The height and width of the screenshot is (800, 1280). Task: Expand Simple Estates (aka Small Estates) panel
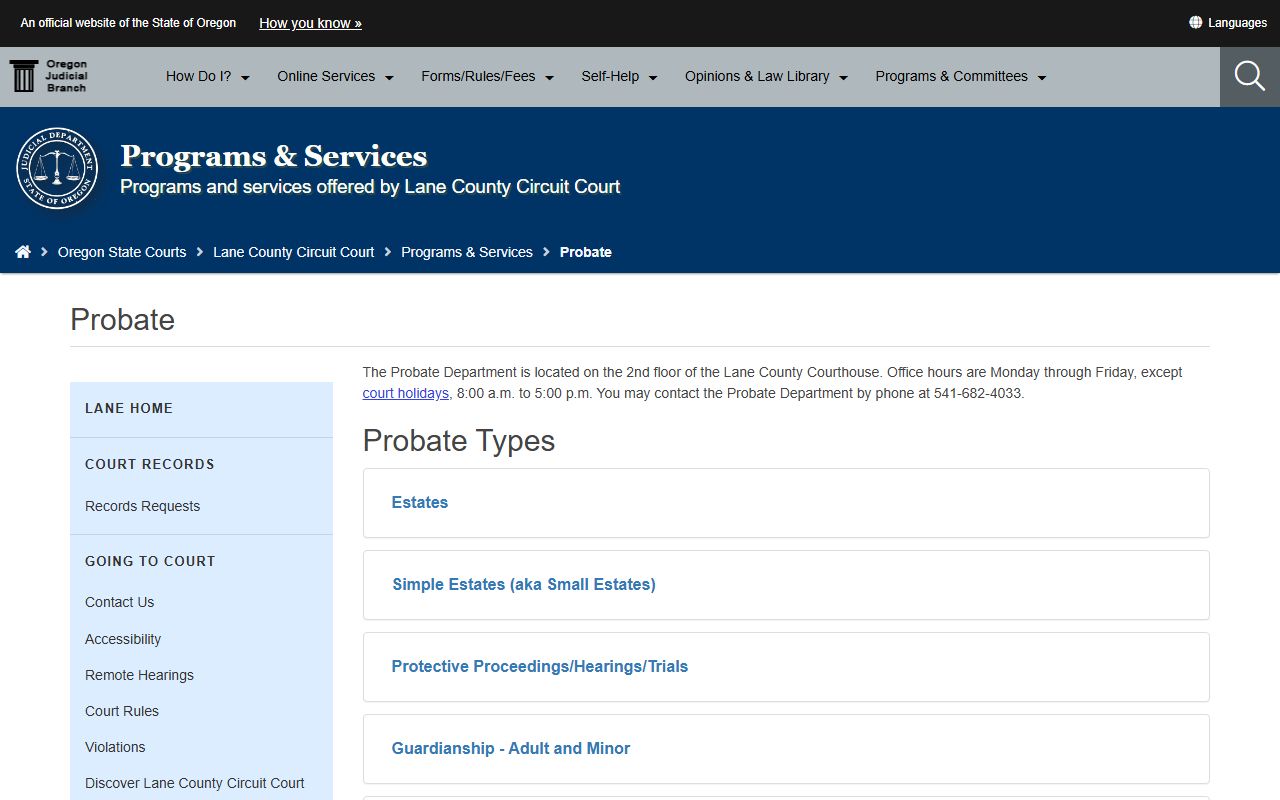786,585
